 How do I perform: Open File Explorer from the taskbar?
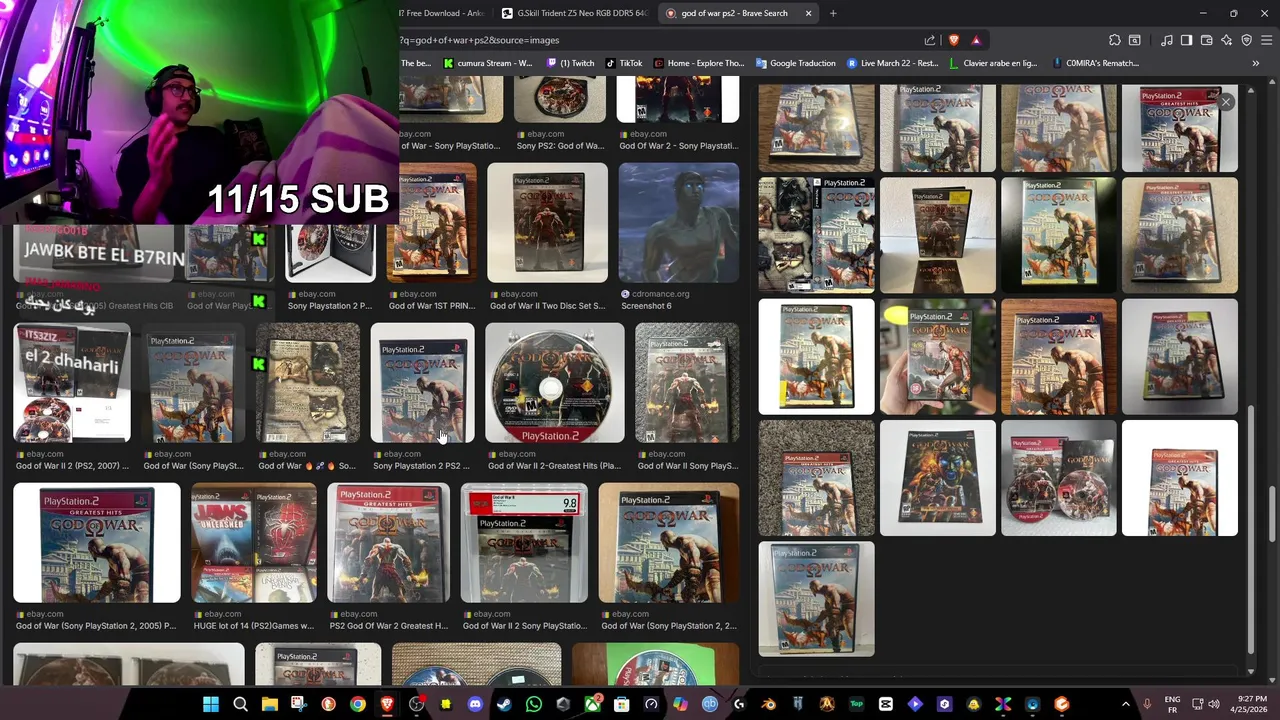270,704
